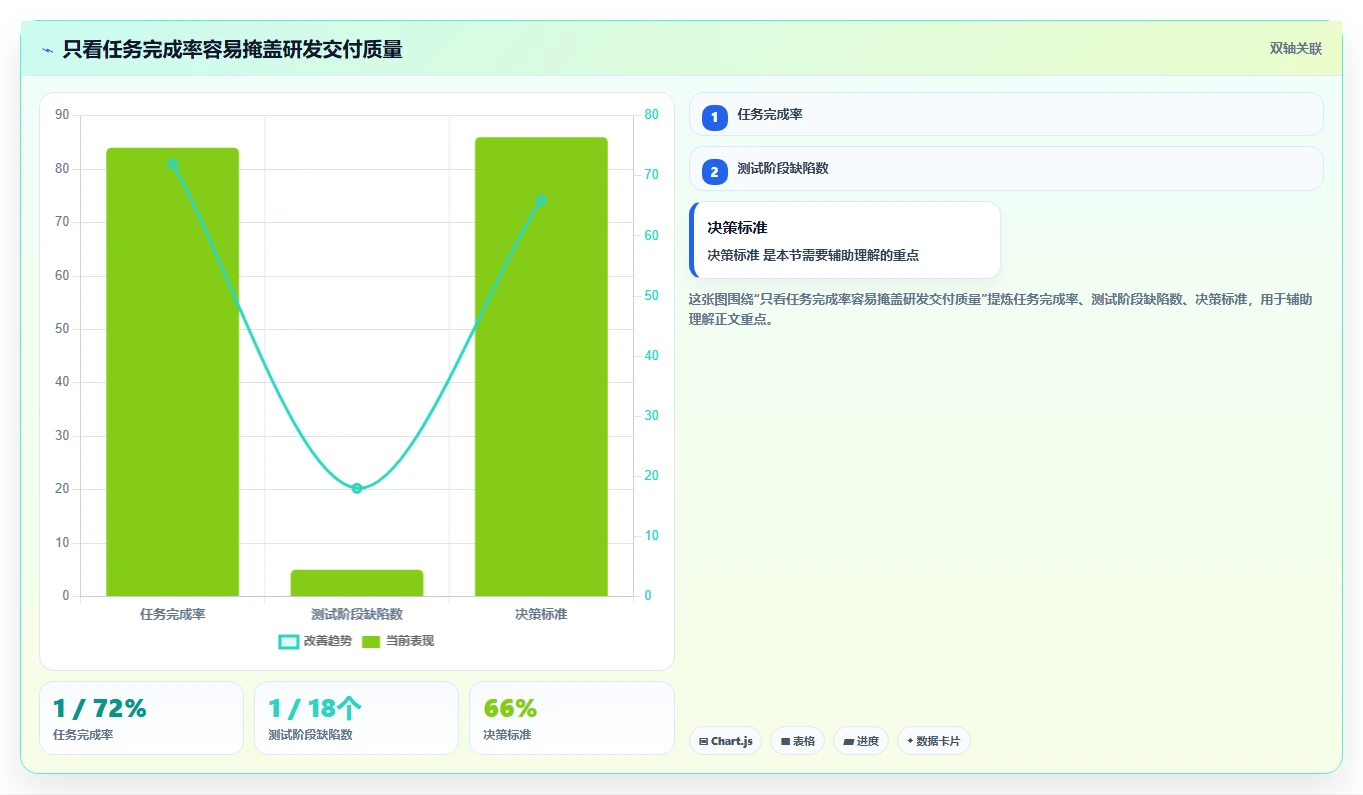
Task: Toggle the 改善趋势 legend entry
Action: point(315,641)
